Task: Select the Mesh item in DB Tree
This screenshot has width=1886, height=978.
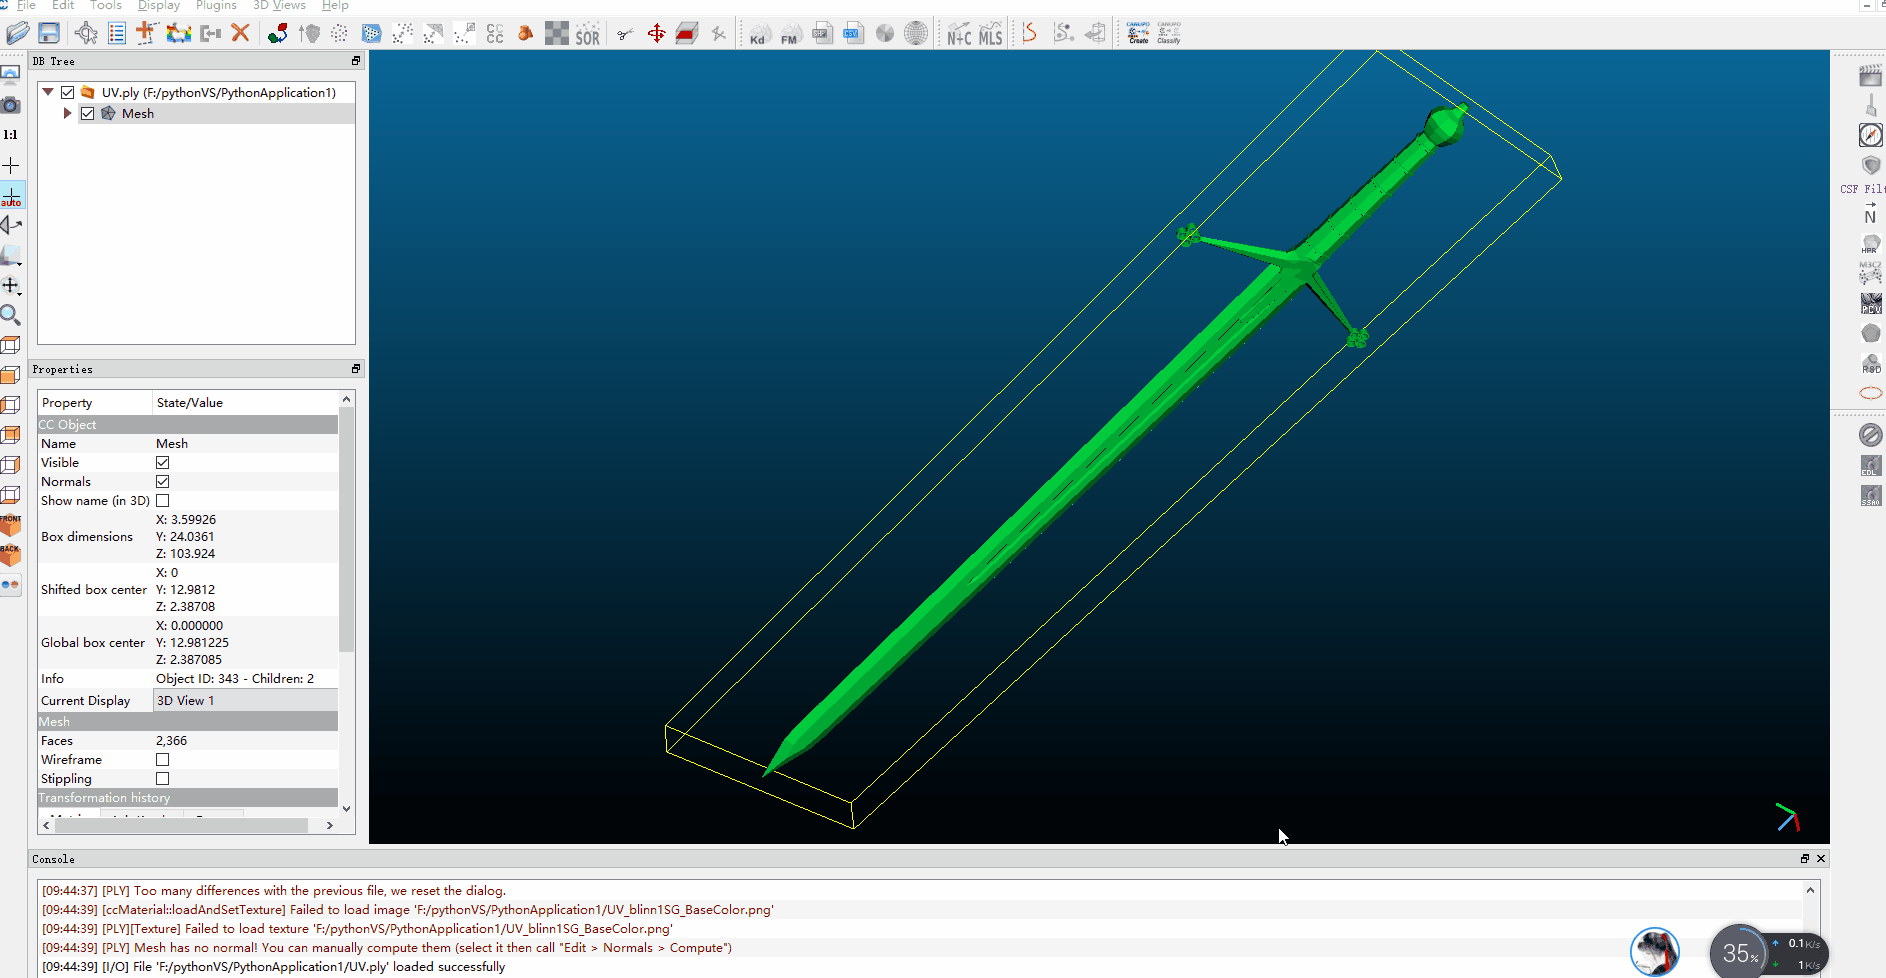Action: pos(138,113)
